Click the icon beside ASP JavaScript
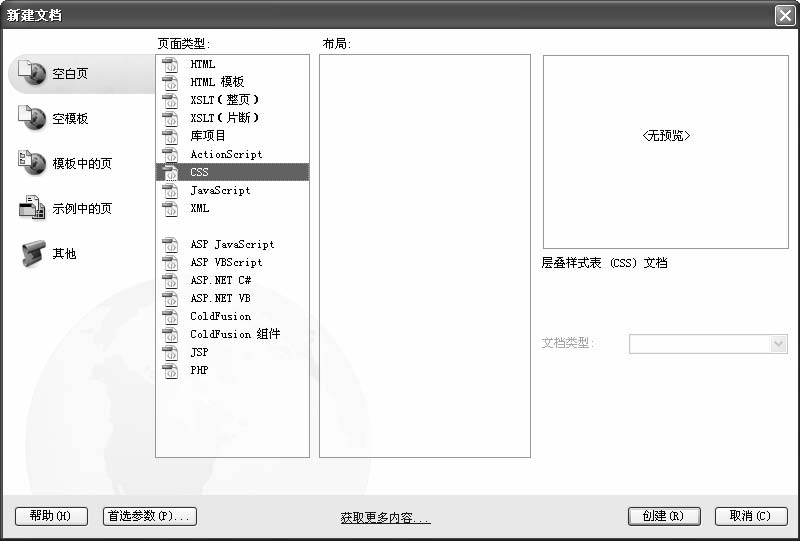Screen dimensions: 800x541 [x=170, y=244]
